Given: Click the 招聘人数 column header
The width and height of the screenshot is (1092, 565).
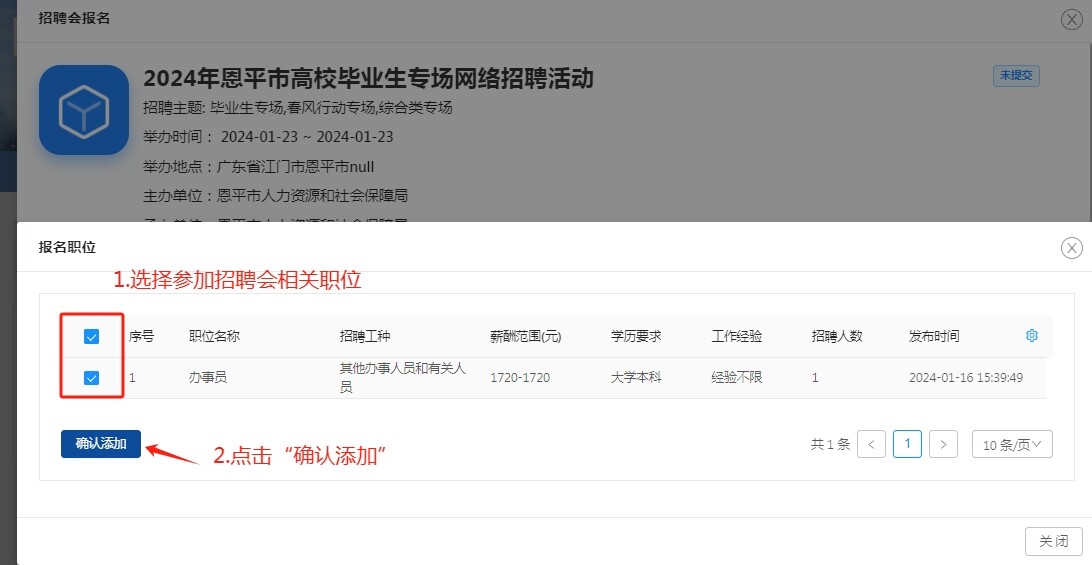Looking at the screenshot, I should coord(837,336).
